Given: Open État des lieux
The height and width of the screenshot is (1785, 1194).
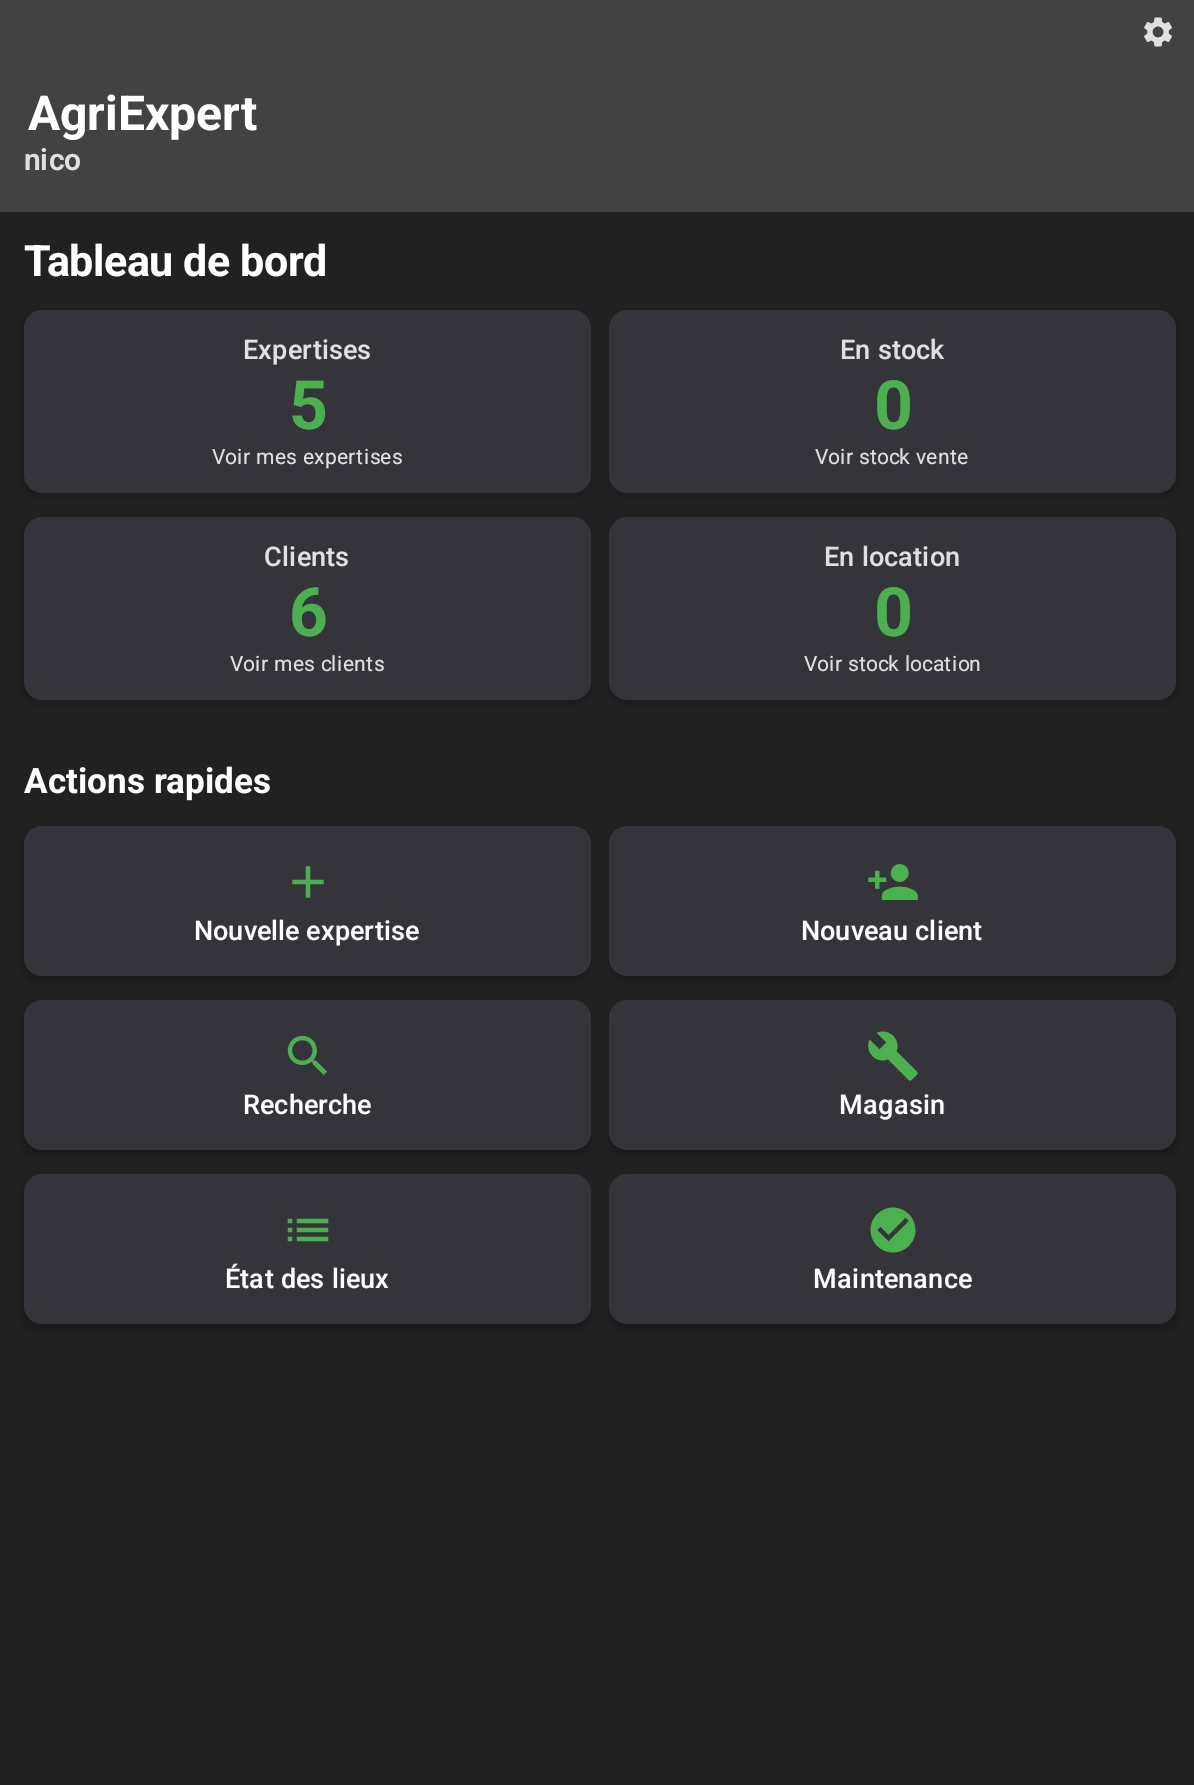Looking at the screenshot, I should point(307,1248).
